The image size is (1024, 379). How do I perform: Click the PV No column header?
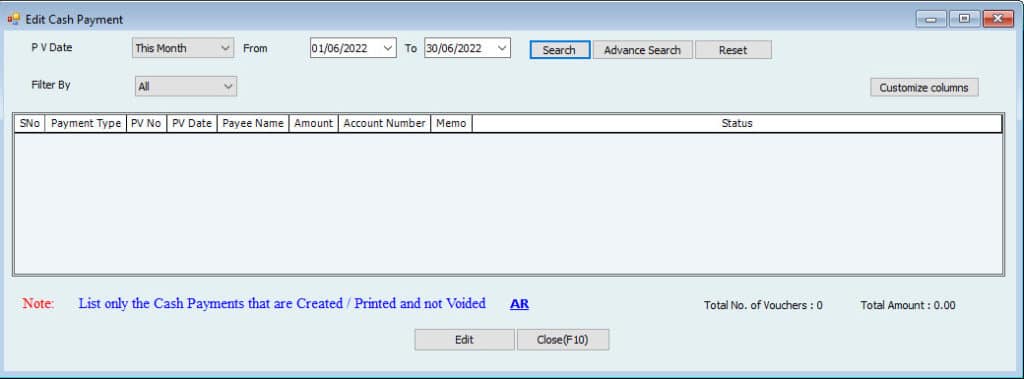146,124
